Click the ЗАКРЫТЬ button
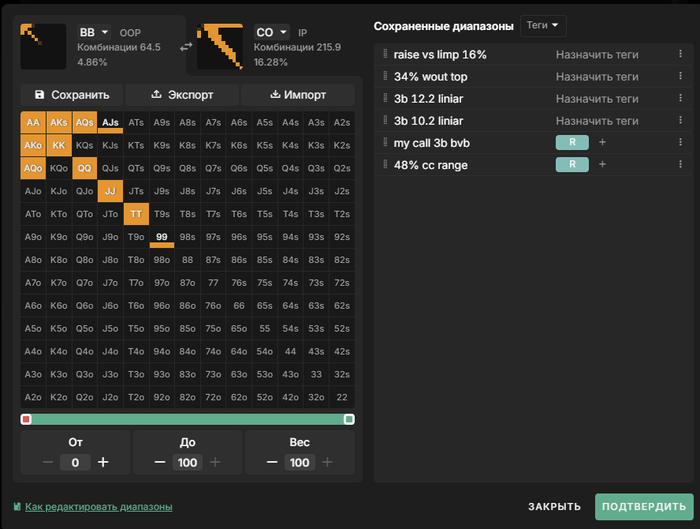 coord(554,507)
